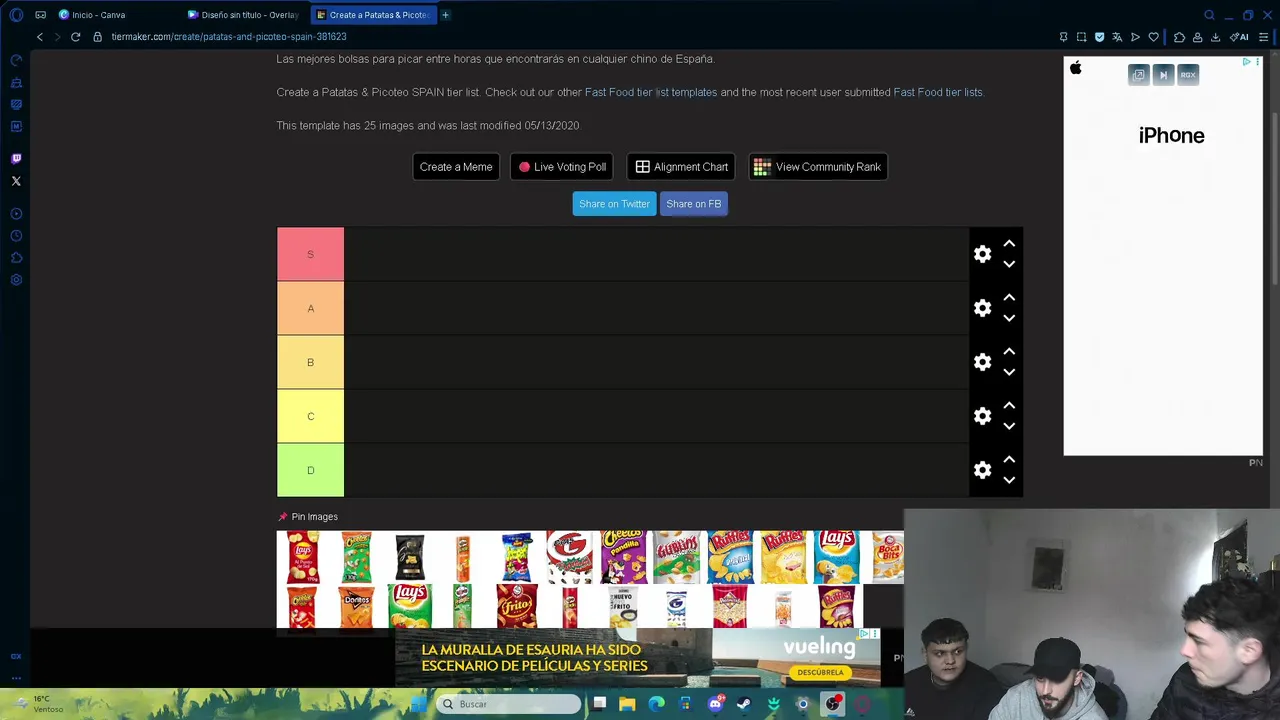Move the B tier row up

[x=1009, y=352]
